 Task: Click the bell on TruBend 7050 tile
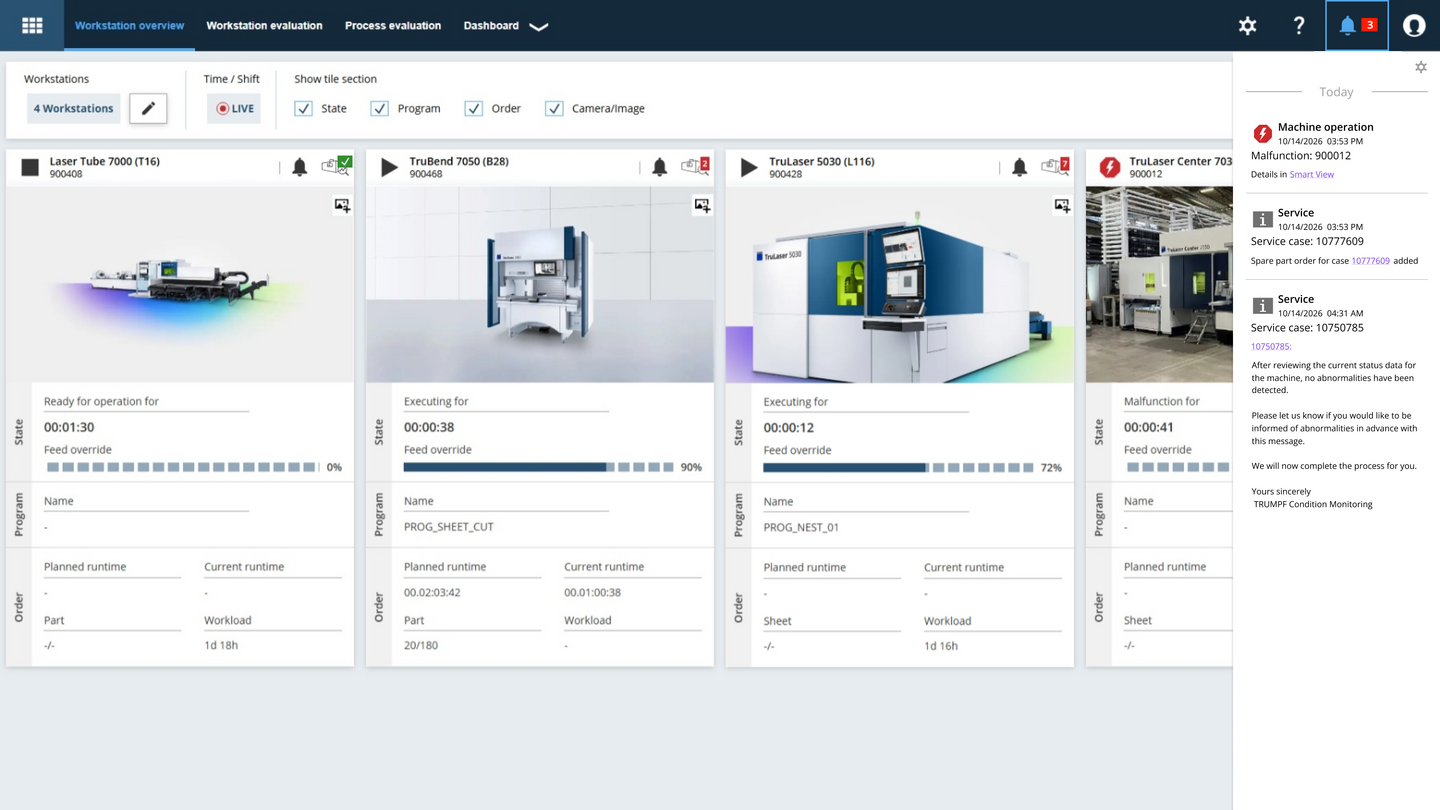pos(659,167)
